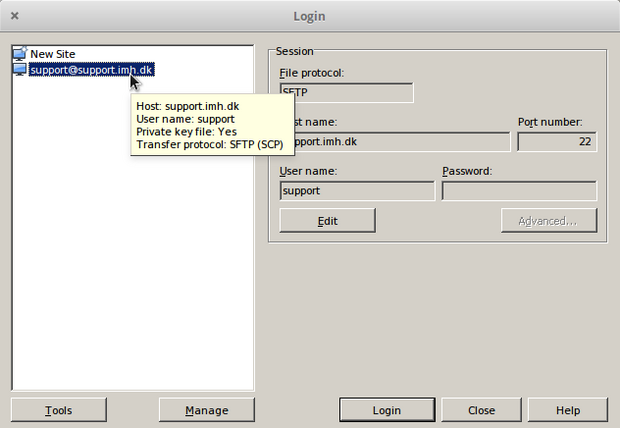
Task: Close the dialog with the title bar X
Action: [15, 16]
